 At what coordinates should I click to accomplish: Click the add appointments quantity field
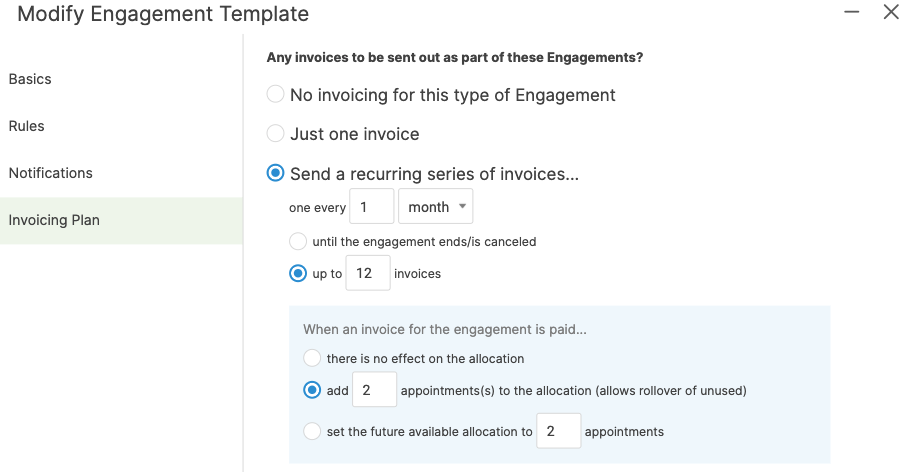point(374,390)
